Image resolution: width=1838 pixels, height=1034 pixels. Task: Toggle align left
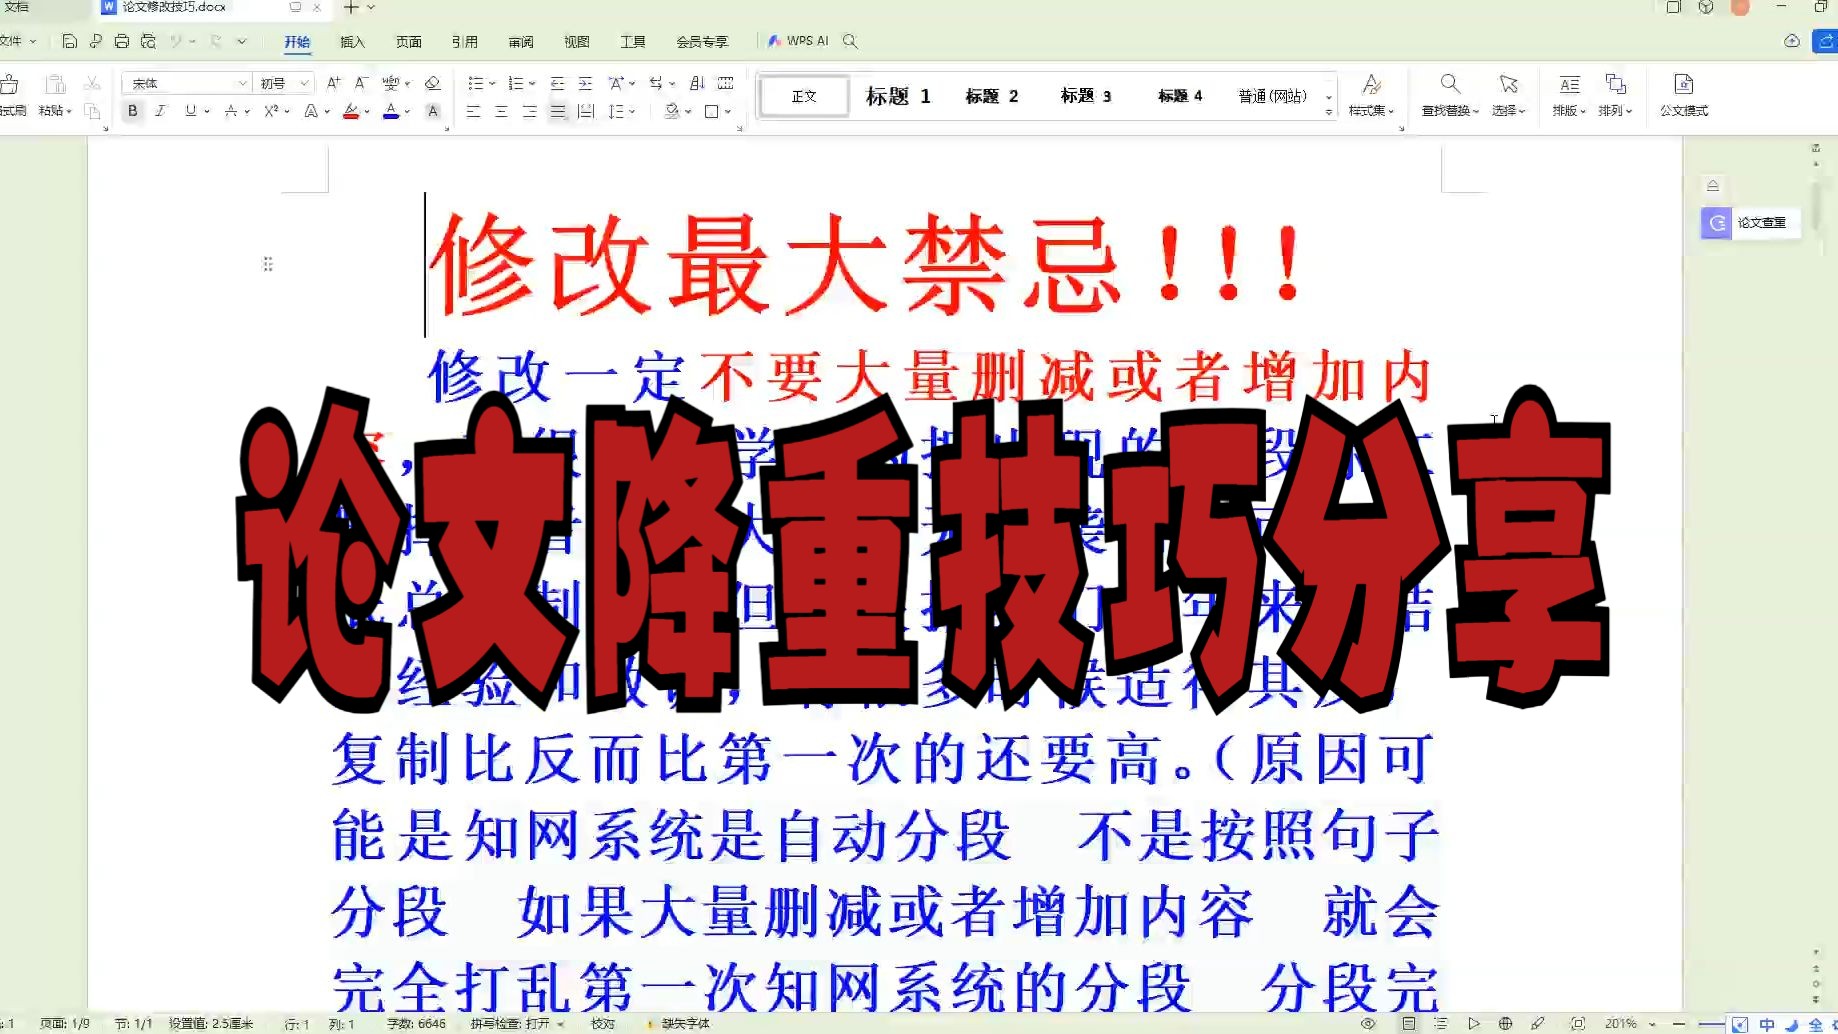pyautogui.click(x=473, y=111)
